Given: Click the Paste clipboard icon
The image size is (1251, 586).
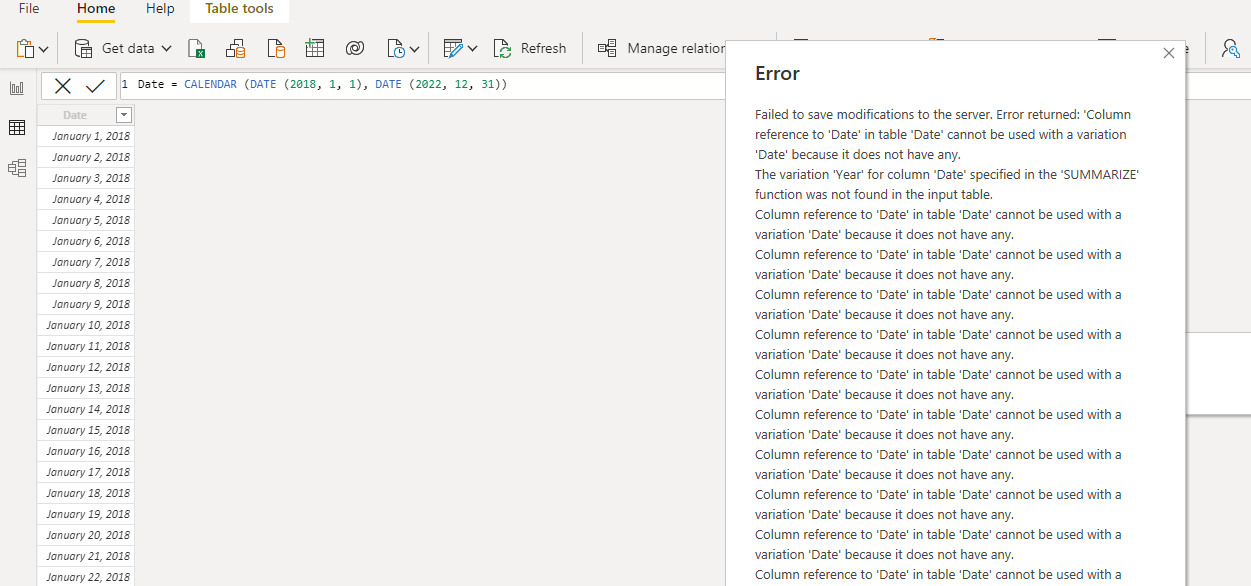Looking at the screenshot, I should click(25, 48).
